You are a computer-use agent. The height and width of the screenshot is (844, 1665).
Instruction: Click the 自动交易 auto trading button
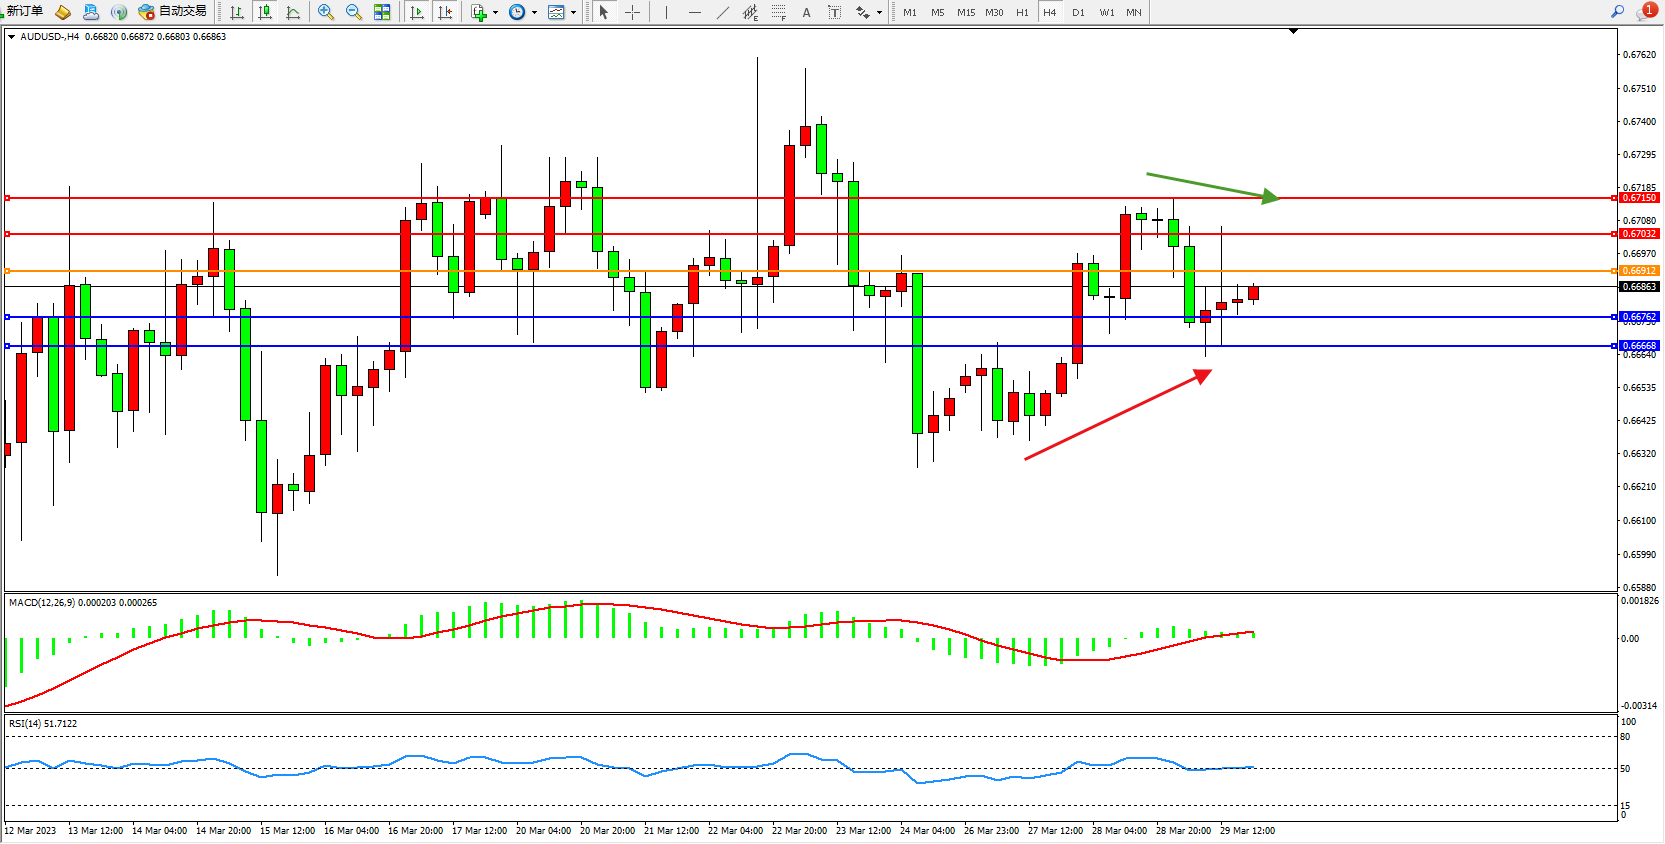tap(173, 12)
